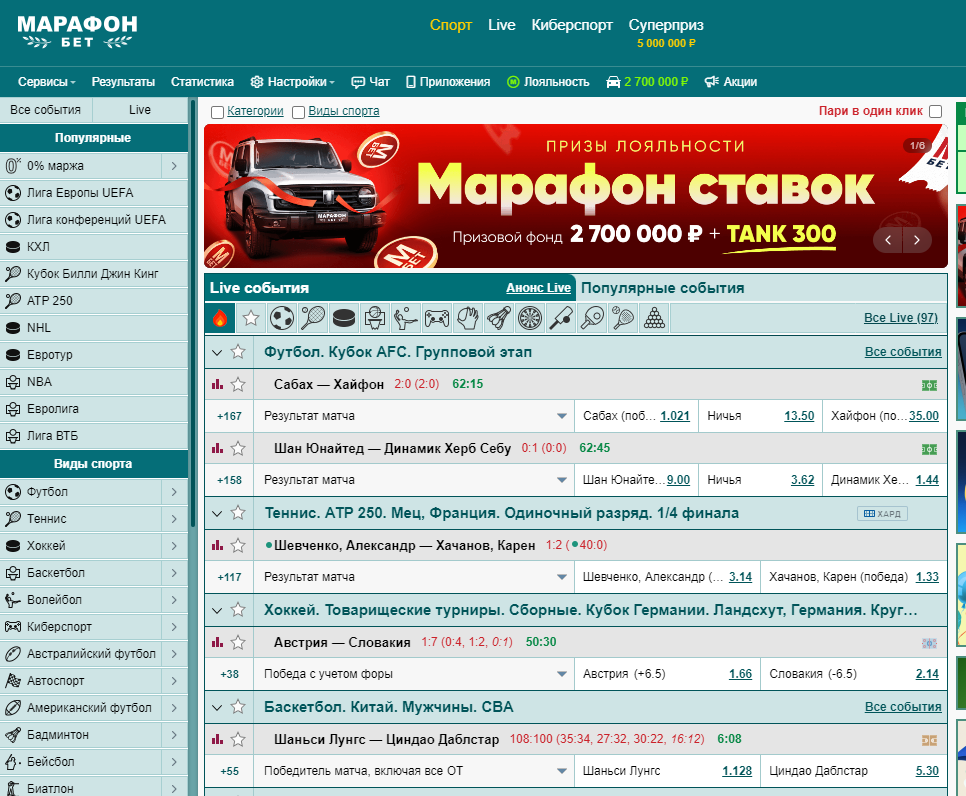Filter live events by volleyball player icon

pos(406,318)
